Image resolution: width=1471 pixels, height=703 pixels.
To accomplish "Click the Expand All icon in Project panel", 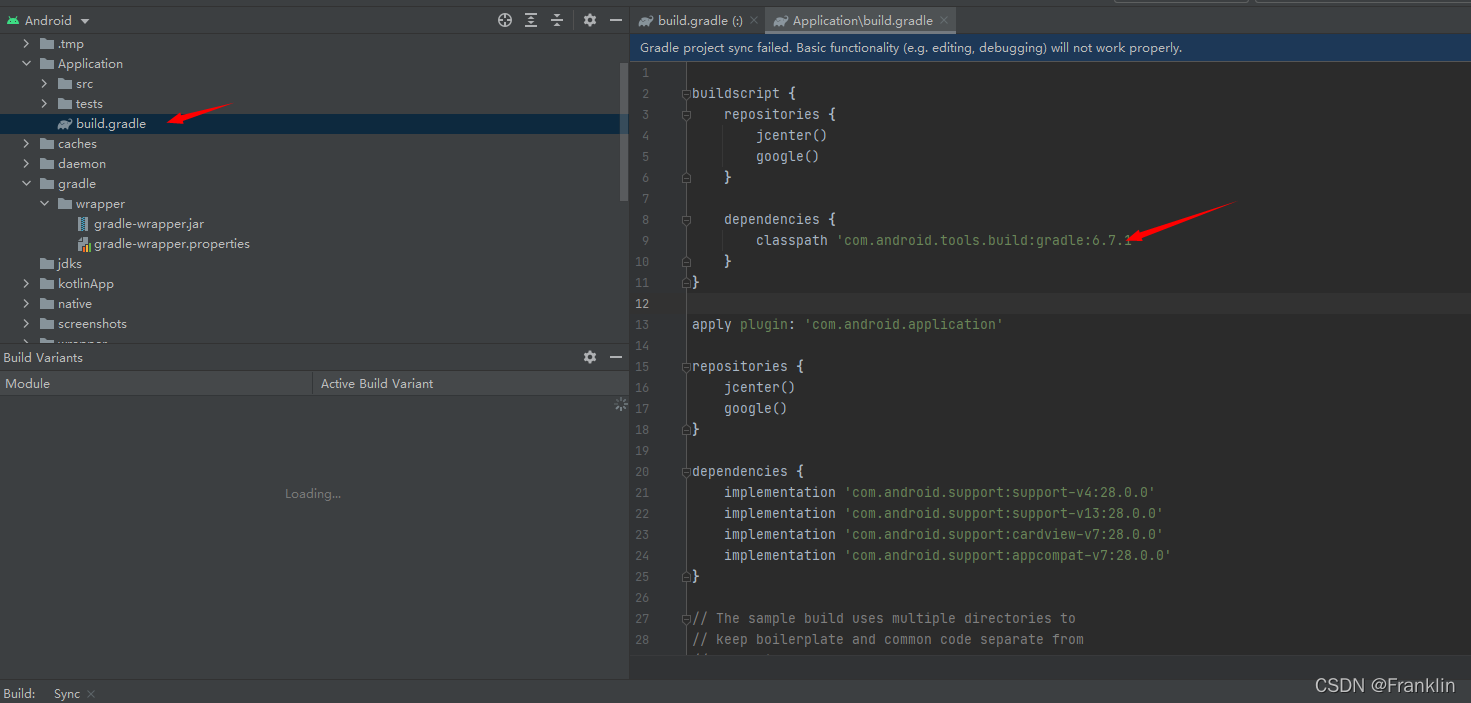I will [531, 20].
